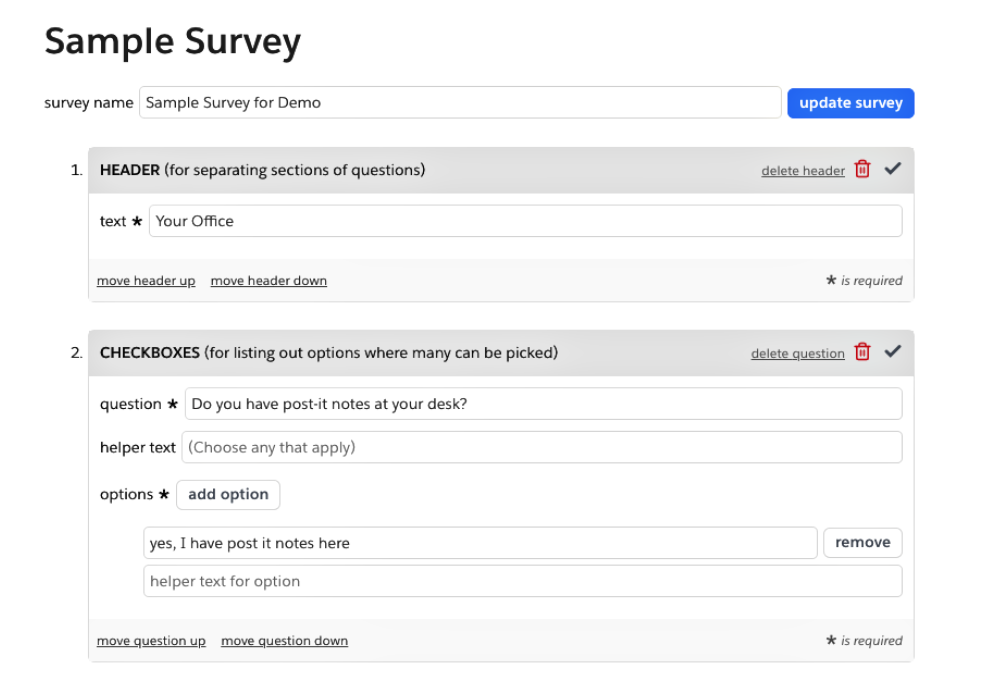Click the survey name input field
Image resolution: width=1000 pixels, height=680 pixels.
click(460, 102)
